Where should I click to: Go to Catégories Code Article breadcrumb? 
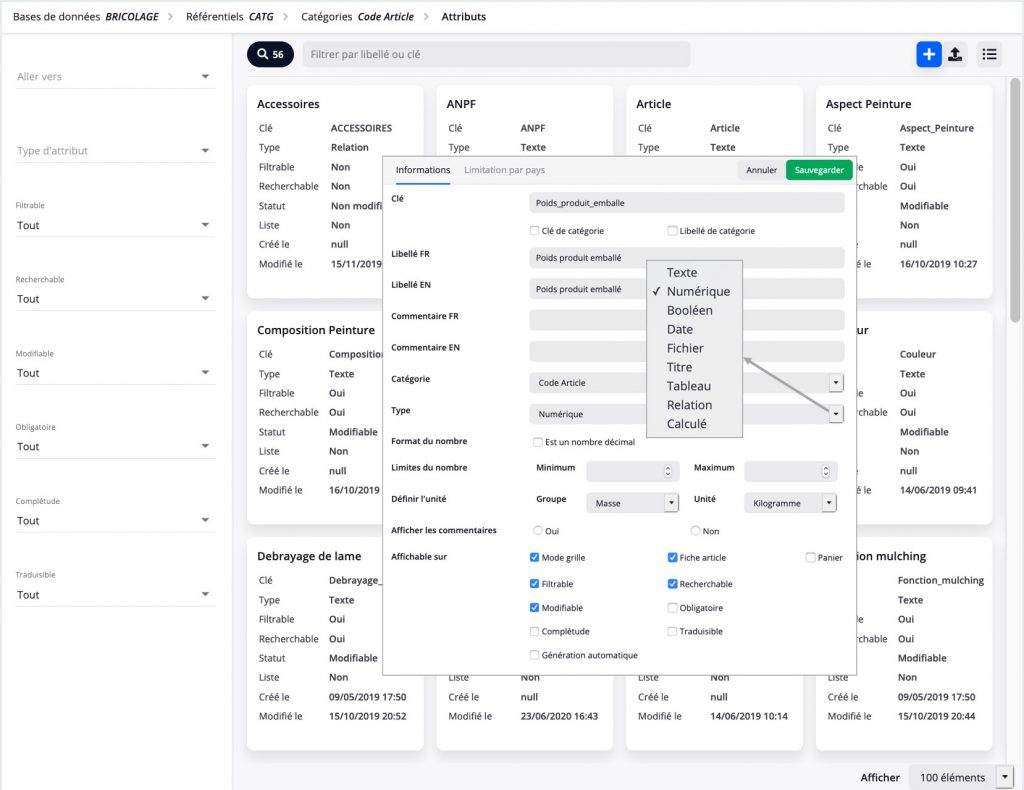coord(357,16)
